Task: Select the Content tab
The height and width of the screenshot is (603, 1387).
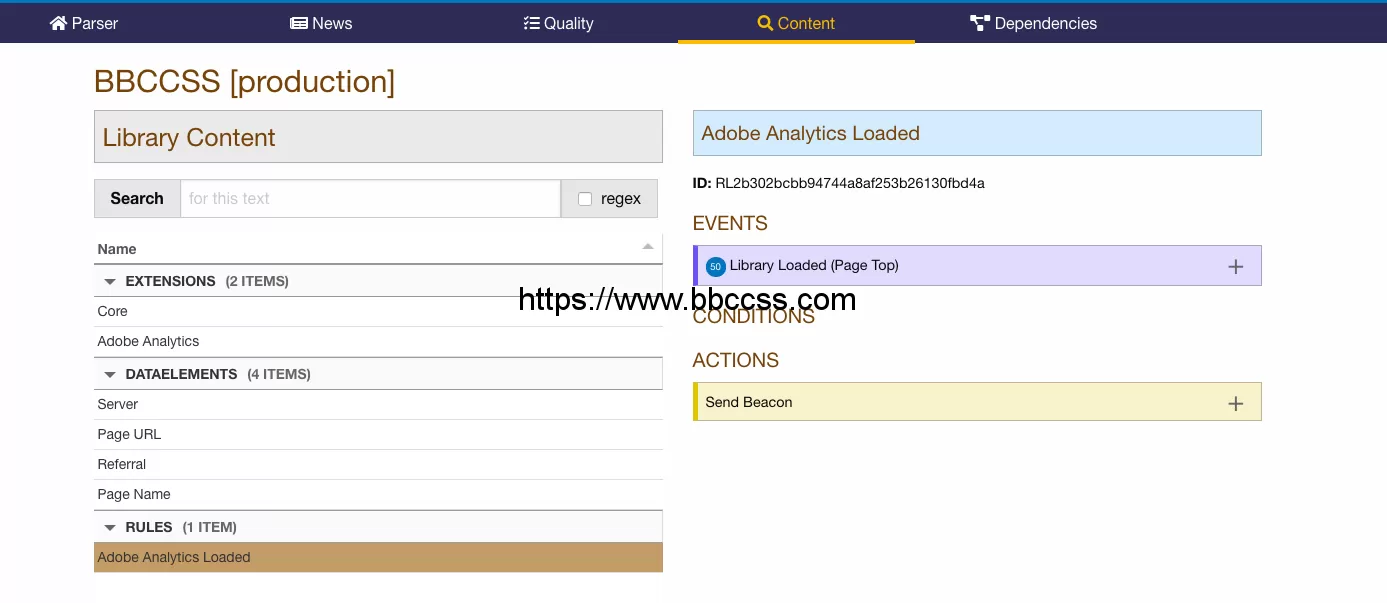Action: click(x=796, y=23)
